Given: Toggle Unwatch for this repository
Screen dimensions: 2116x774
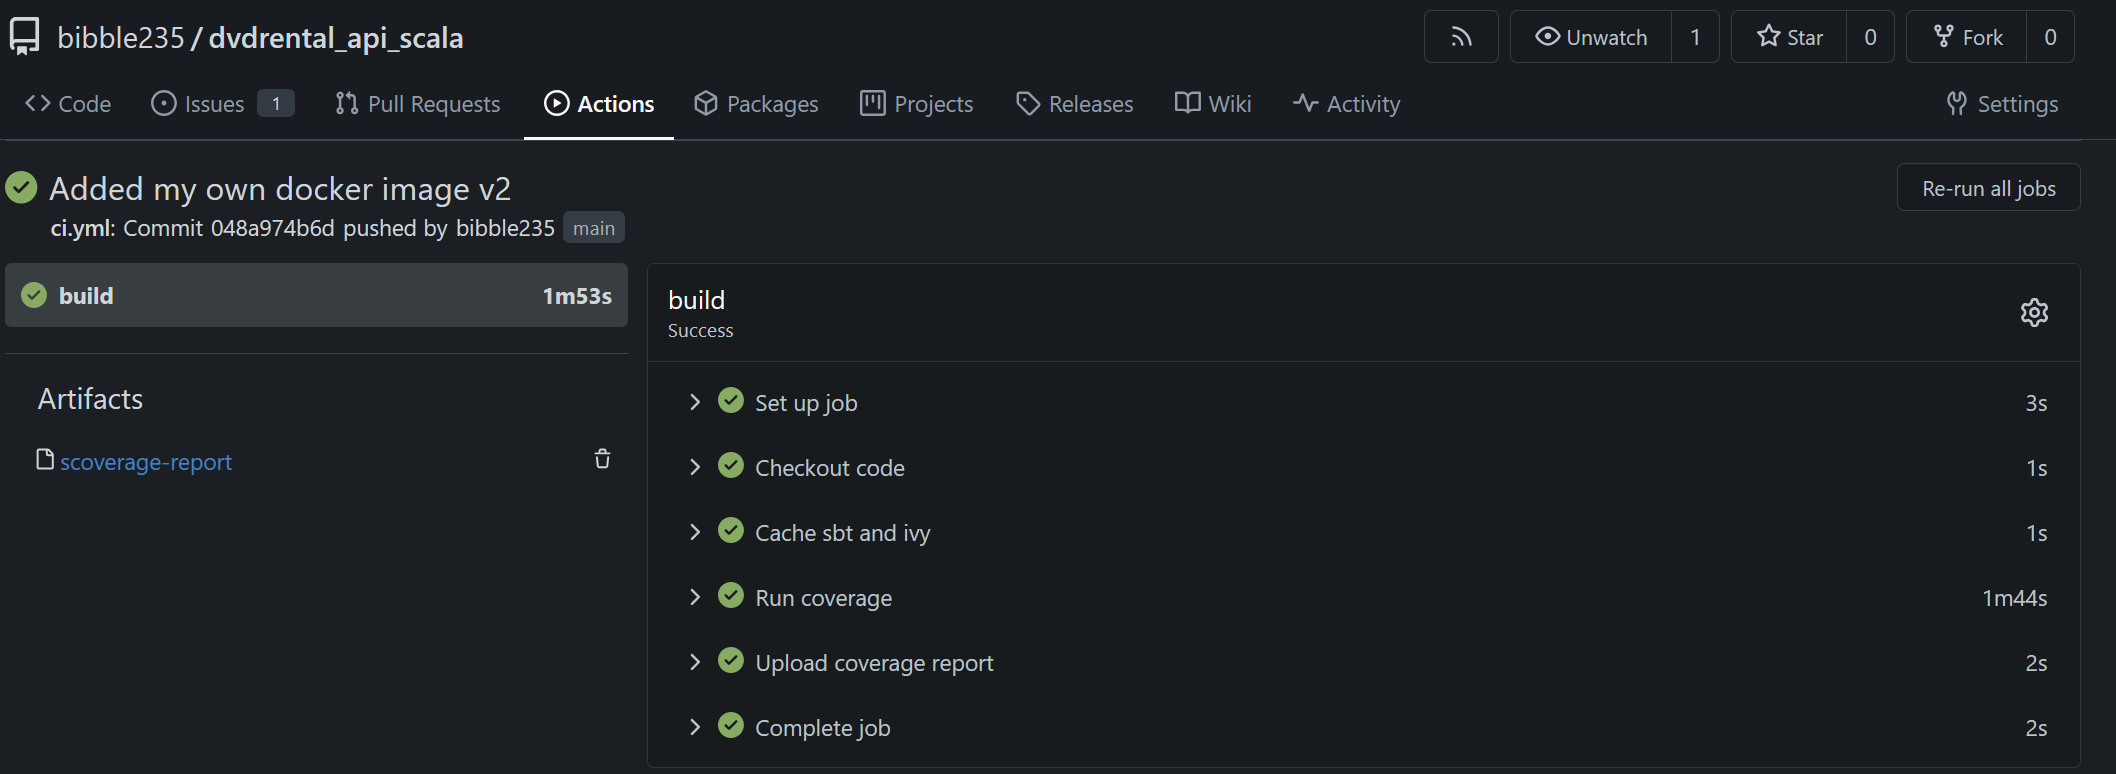Looking at the screenshot, I should [1591, 37].
